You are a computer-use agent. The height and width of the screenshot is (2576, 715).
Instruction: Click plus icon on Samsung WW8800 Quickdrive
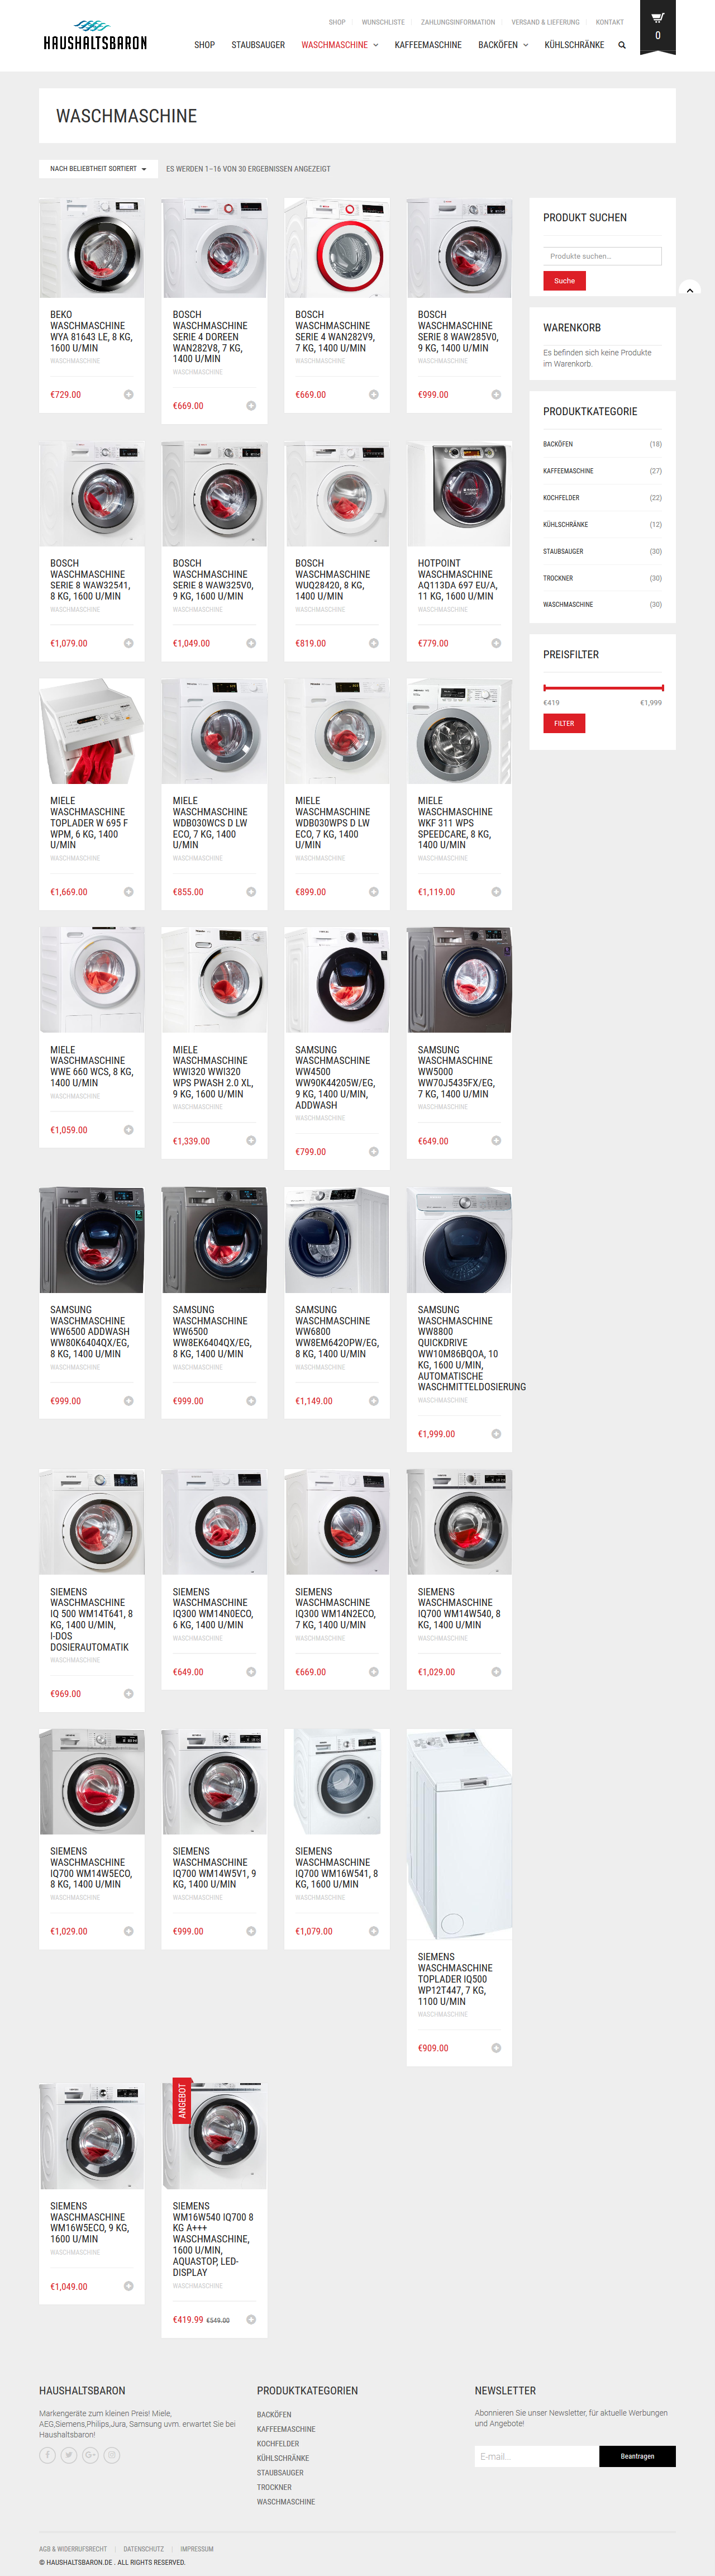(x=496, y=1434)
